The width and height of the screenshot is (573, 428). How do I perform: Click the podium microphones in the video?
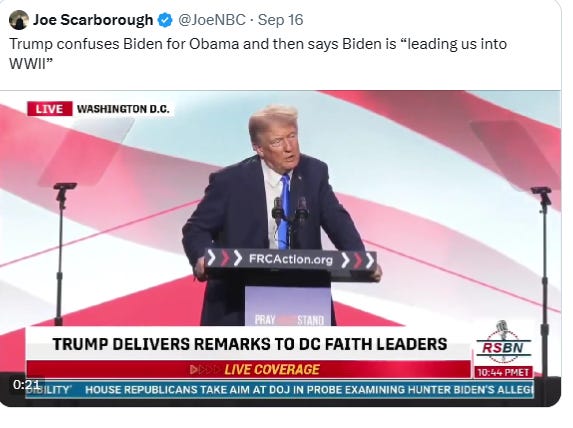pyautogui.click(x=290, y=211)
